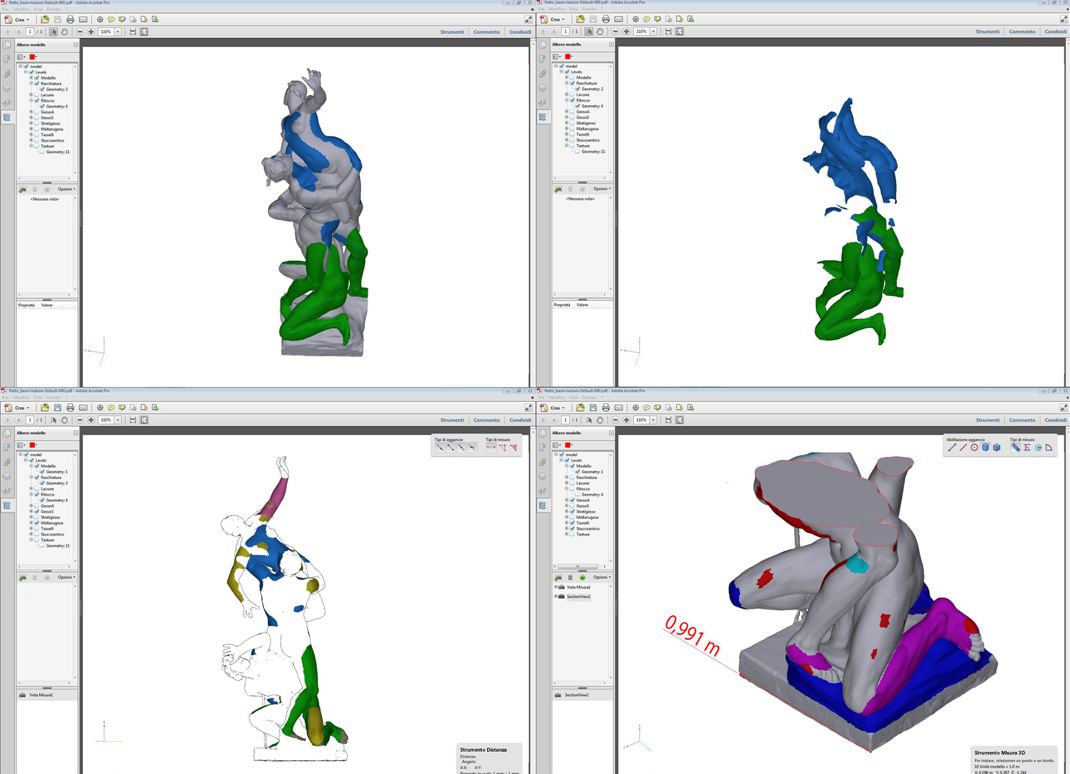Click the print icon in top-left window
Screen dimensions: 1070x774
(x=69, y=19)
